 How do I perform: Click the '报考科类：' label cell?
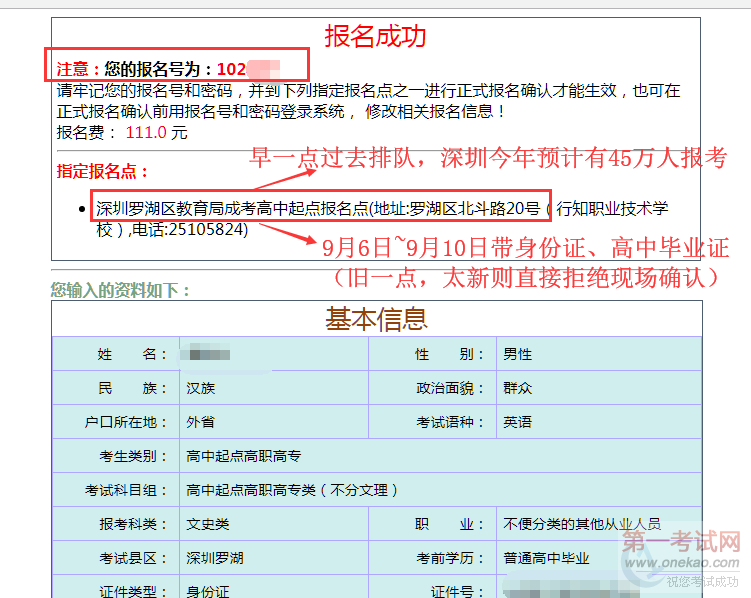click(x=116, y=524)
